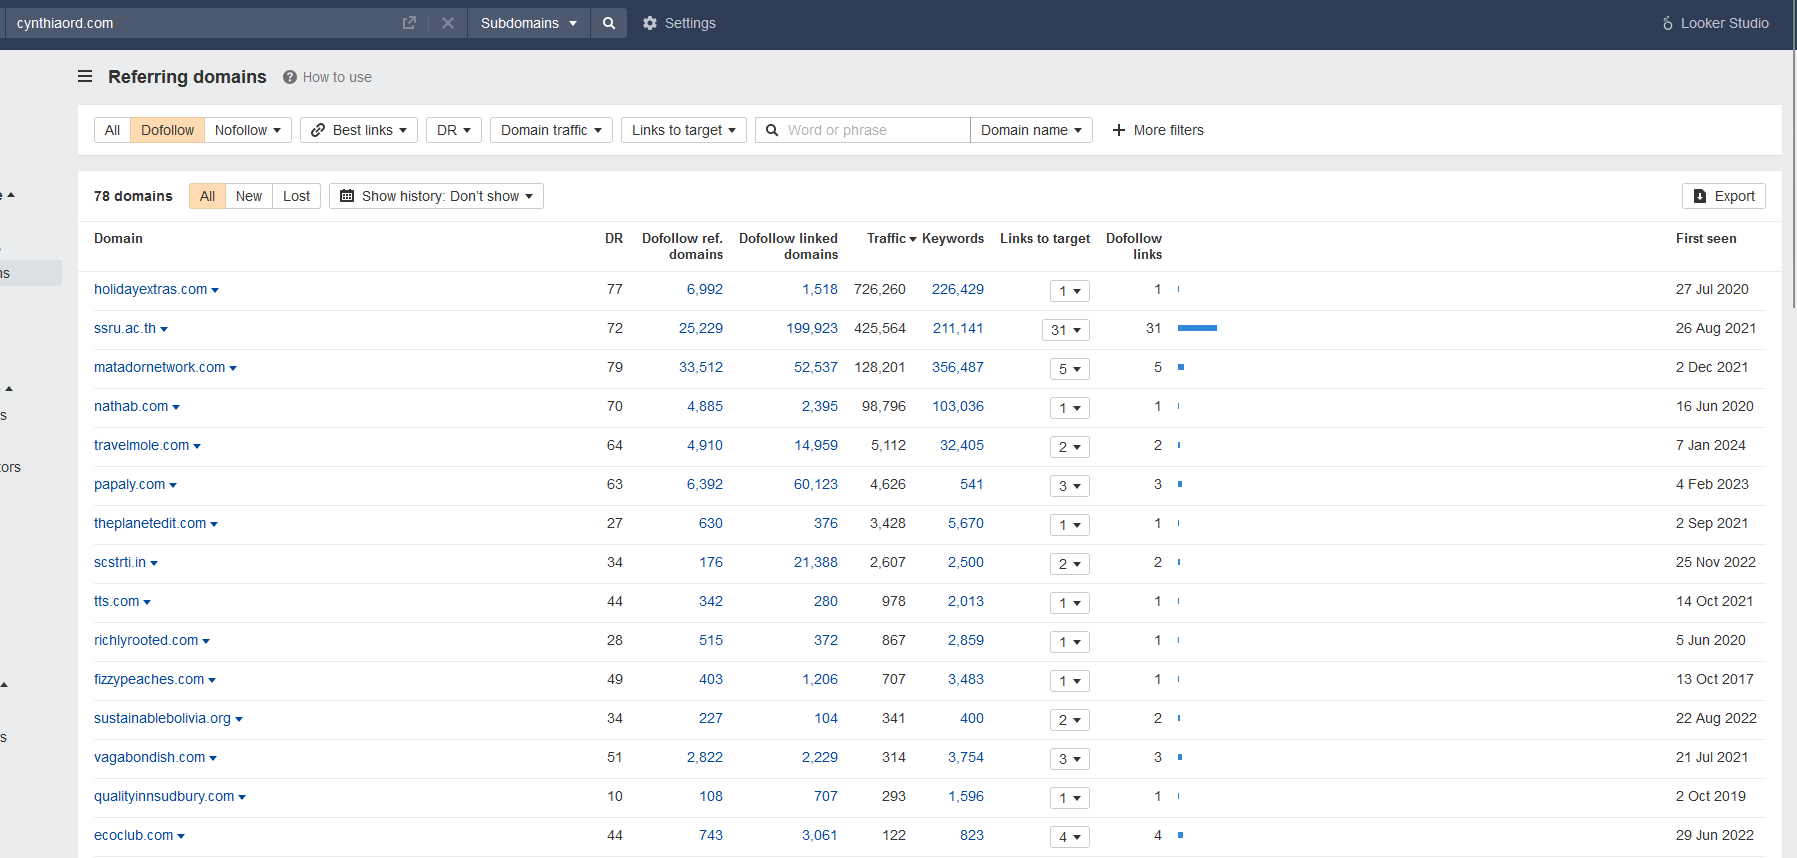Image resolution: width=1797 pixels, height=858 pixels.
Task: Click the magnifier search button in top bar
Action: coord(609,23)
